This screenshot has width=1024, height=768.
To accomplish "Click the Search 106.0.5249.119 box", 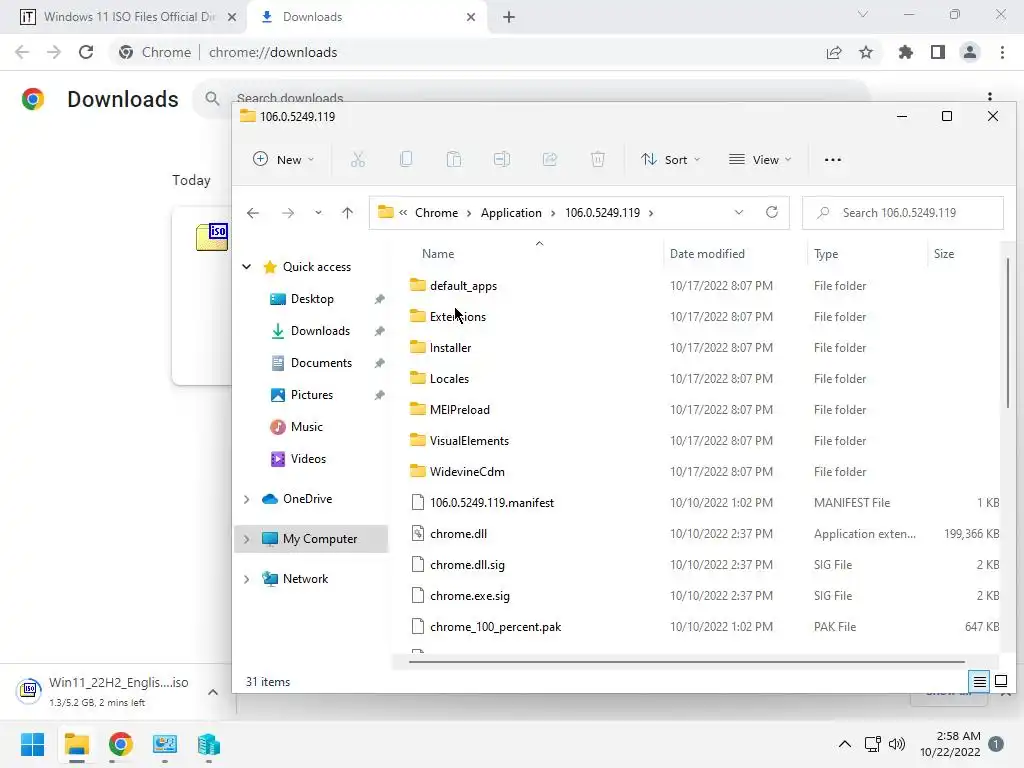I will coord(903,213).
